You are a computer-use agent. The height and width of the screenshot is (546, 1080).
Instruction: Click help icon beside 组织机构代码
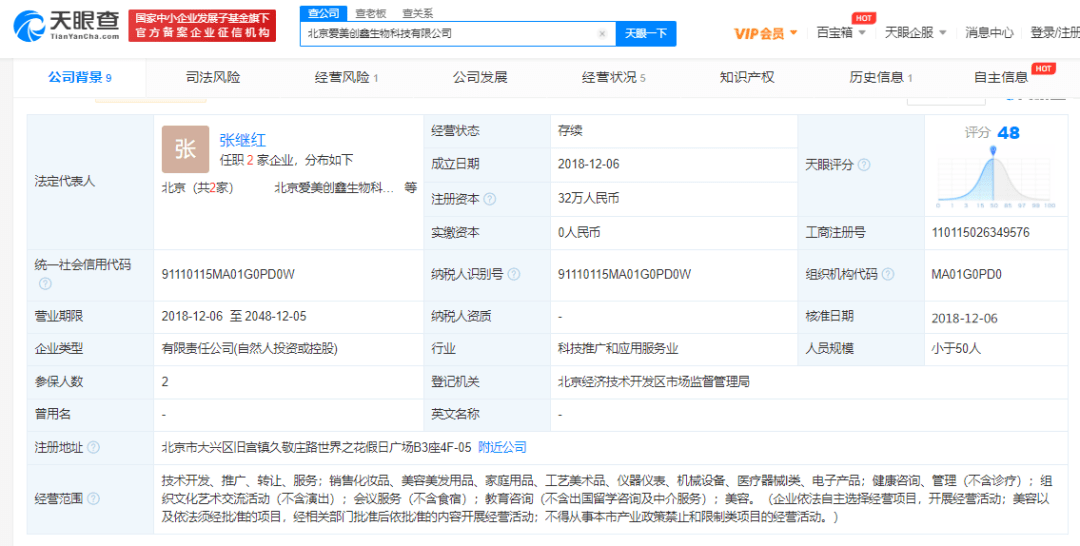point(888,275)
